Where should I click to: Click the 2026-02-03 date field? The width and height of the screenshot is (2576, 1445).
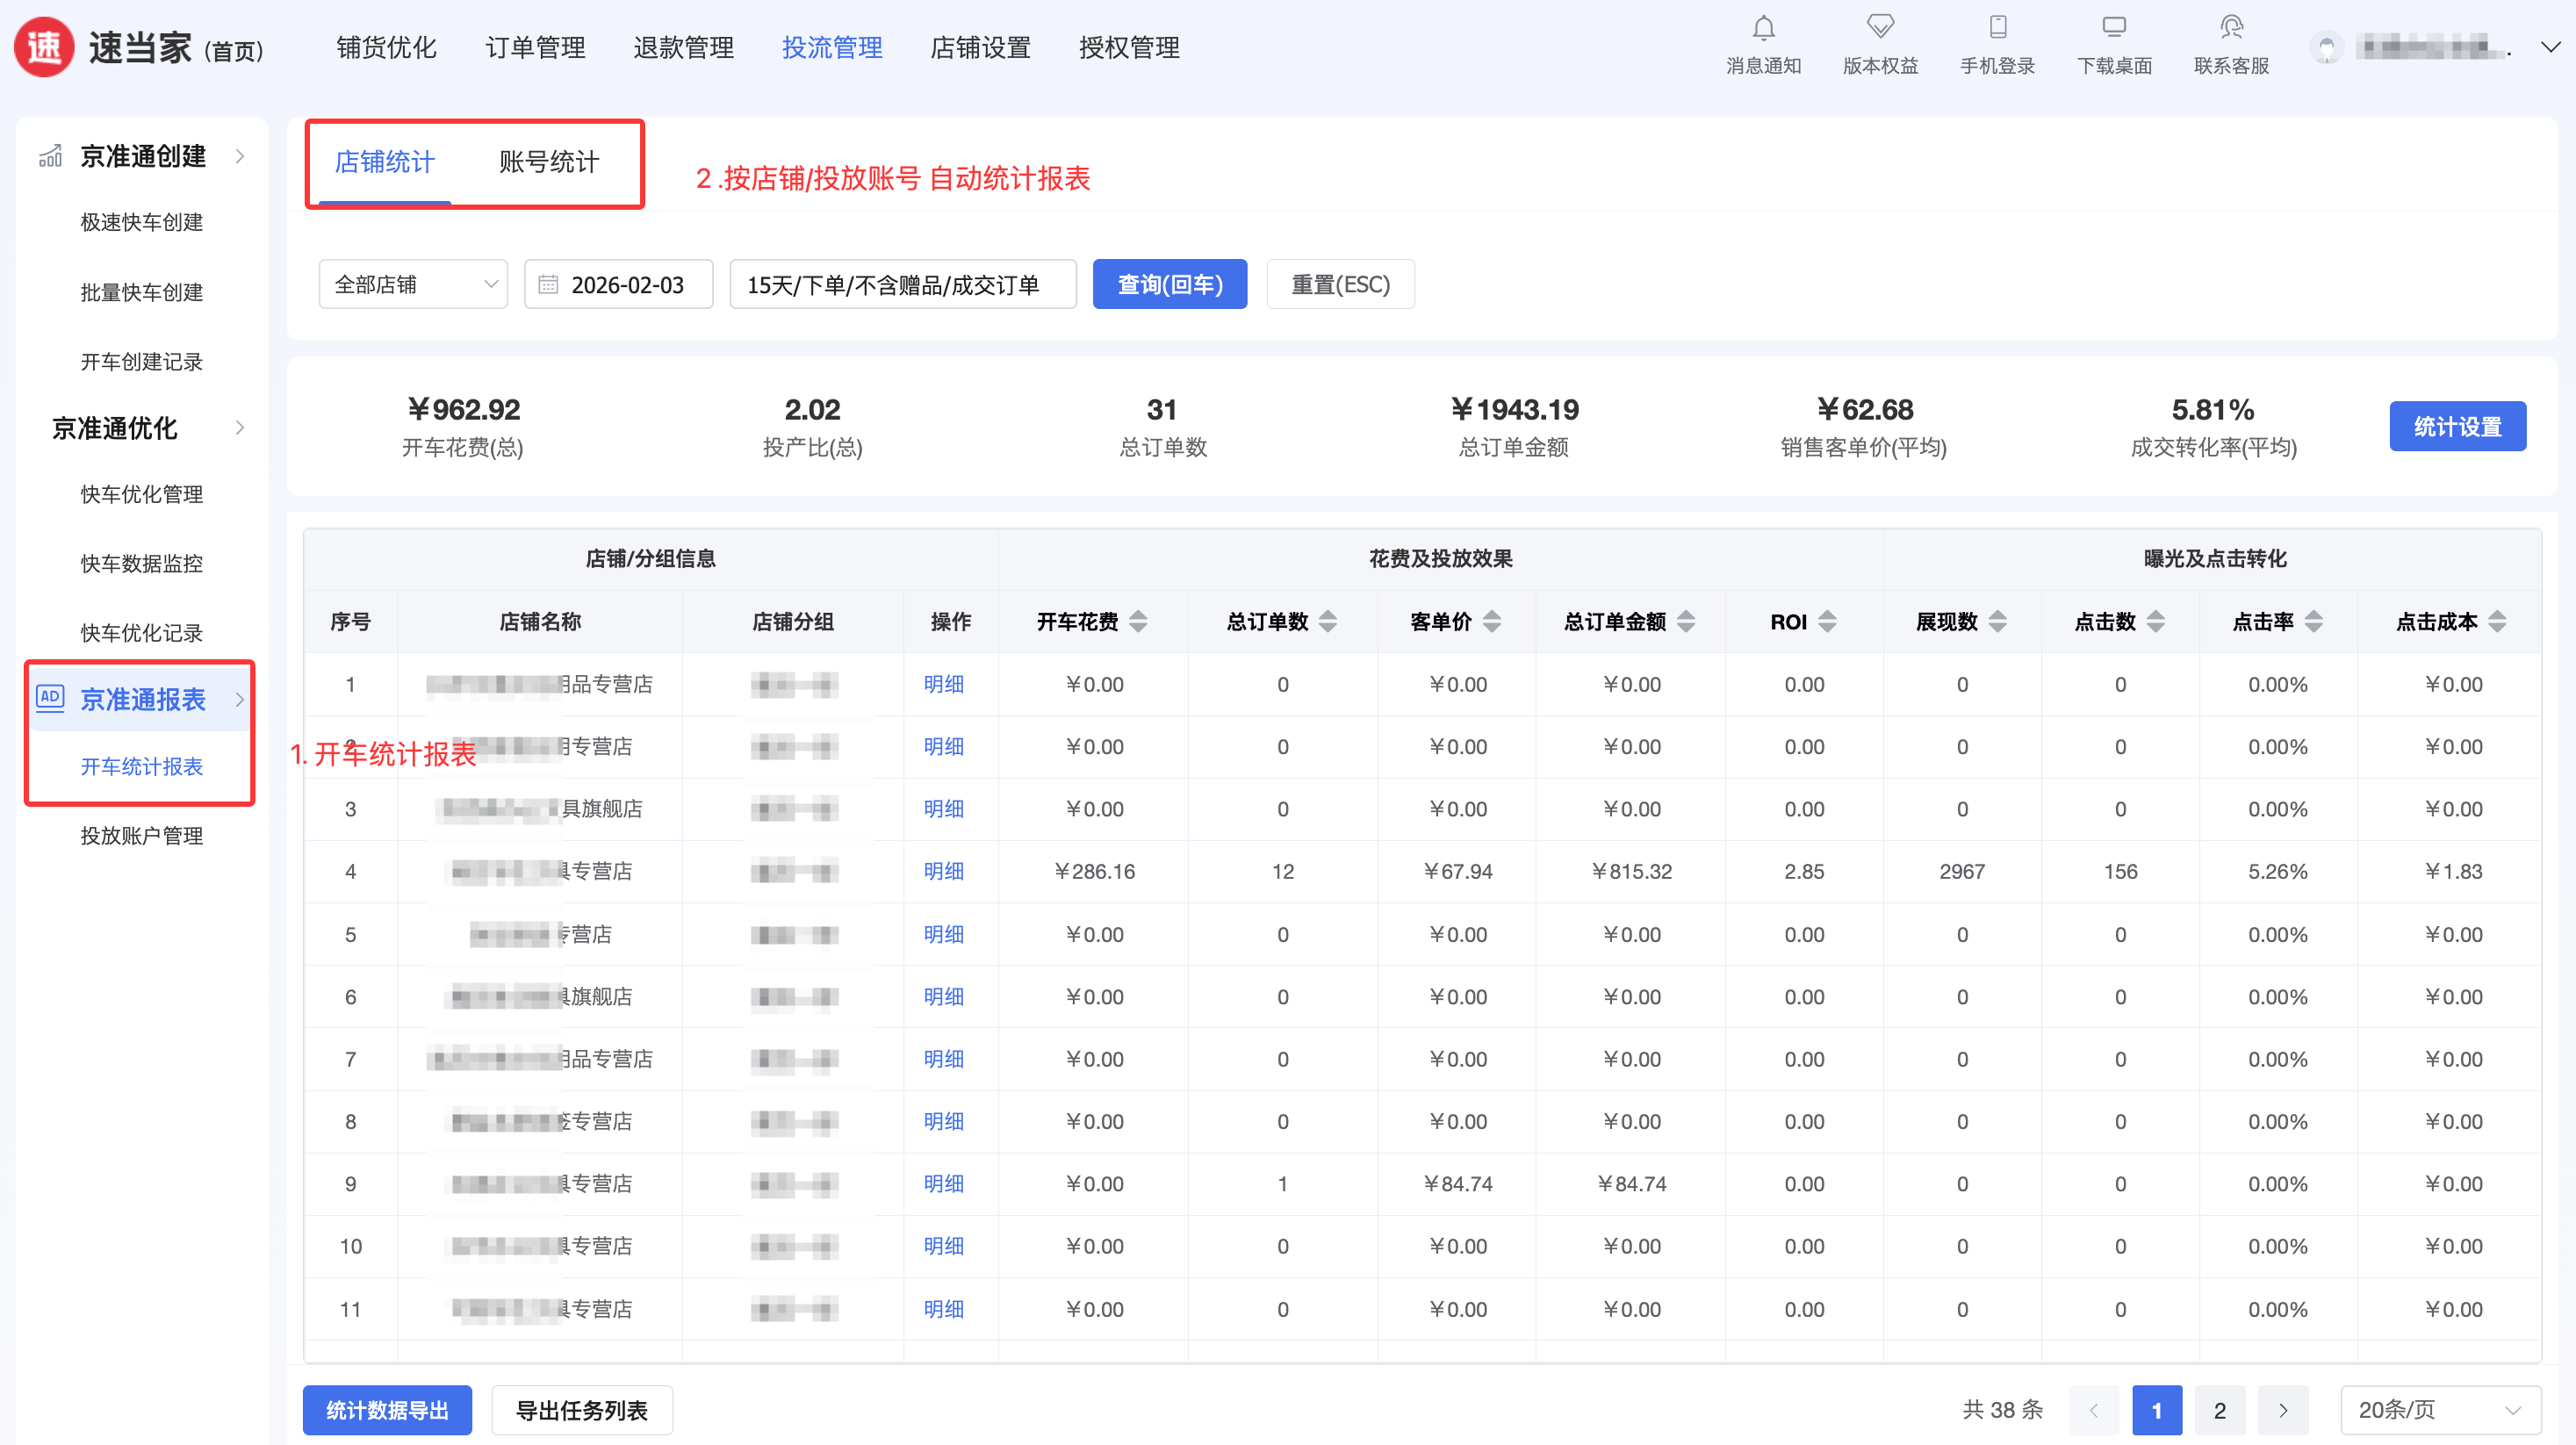618,285
